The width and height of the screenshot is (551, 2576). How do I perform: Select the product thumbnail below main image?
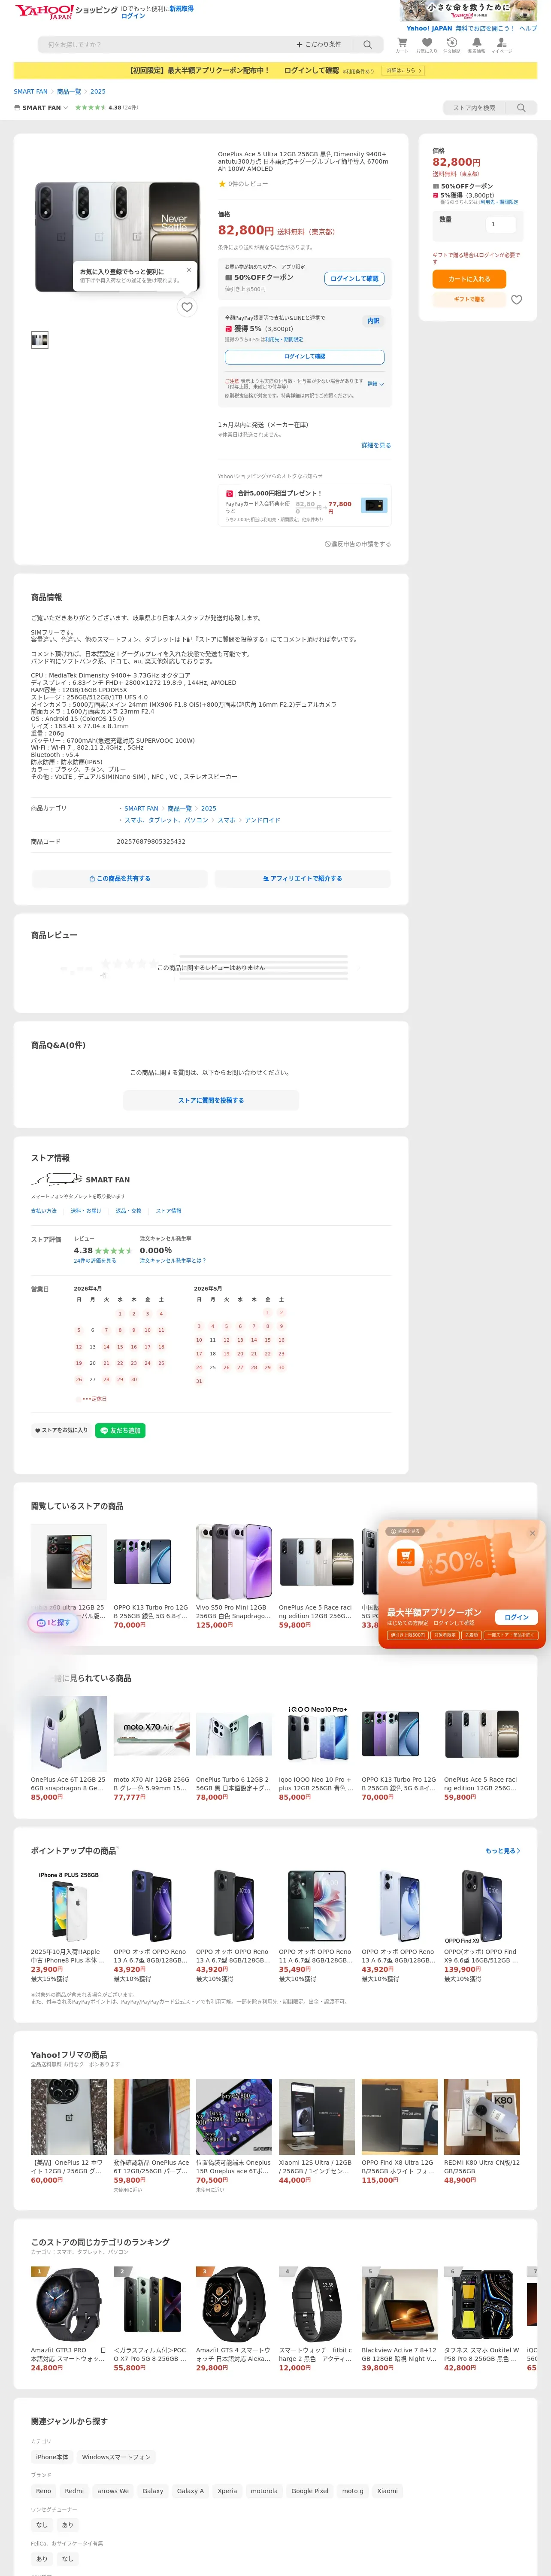[40, 340]
